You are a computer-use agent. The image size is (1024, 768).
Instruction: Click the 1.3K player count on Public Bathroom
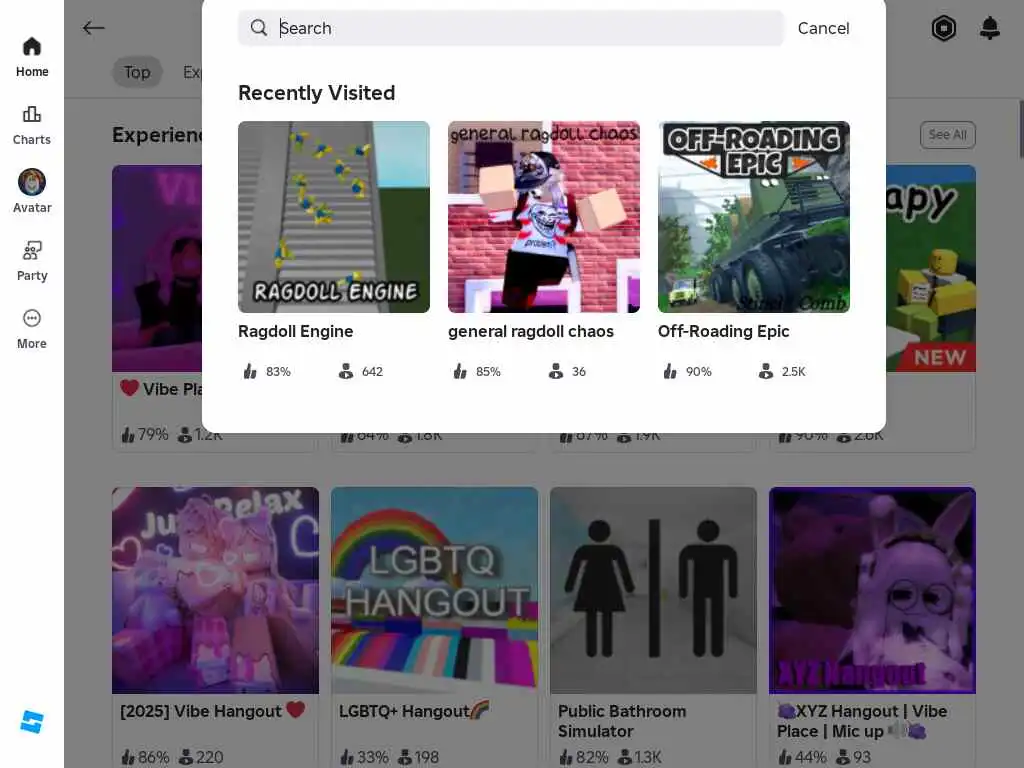[x=647, y=757]
